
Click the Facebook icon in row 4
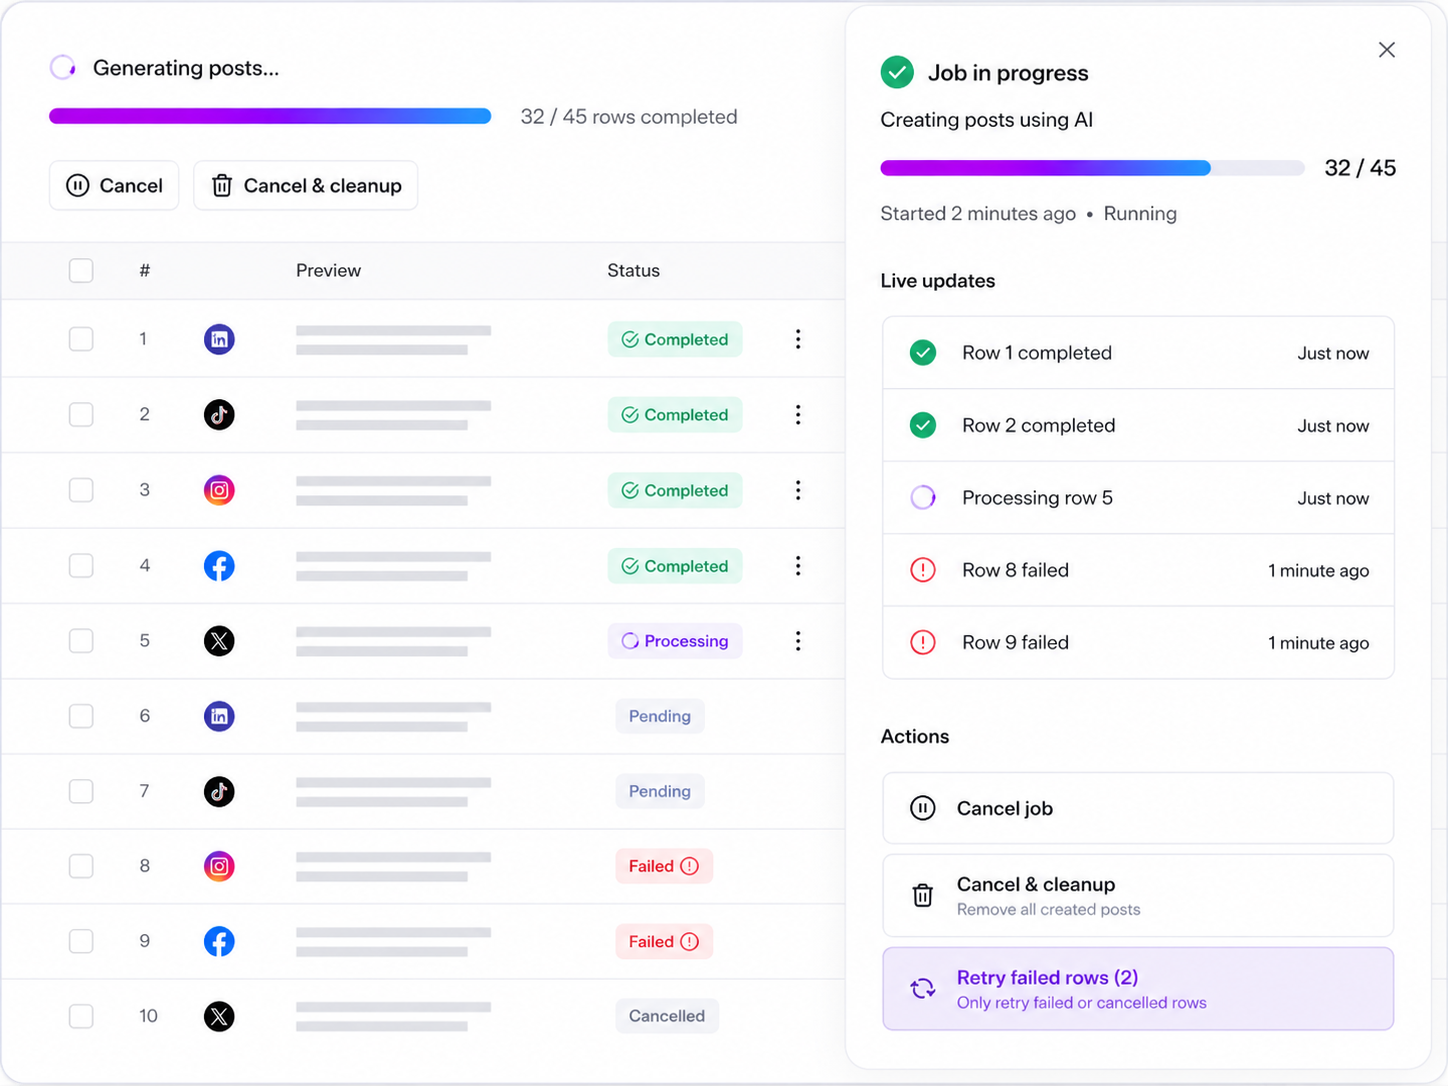point(219,566)
